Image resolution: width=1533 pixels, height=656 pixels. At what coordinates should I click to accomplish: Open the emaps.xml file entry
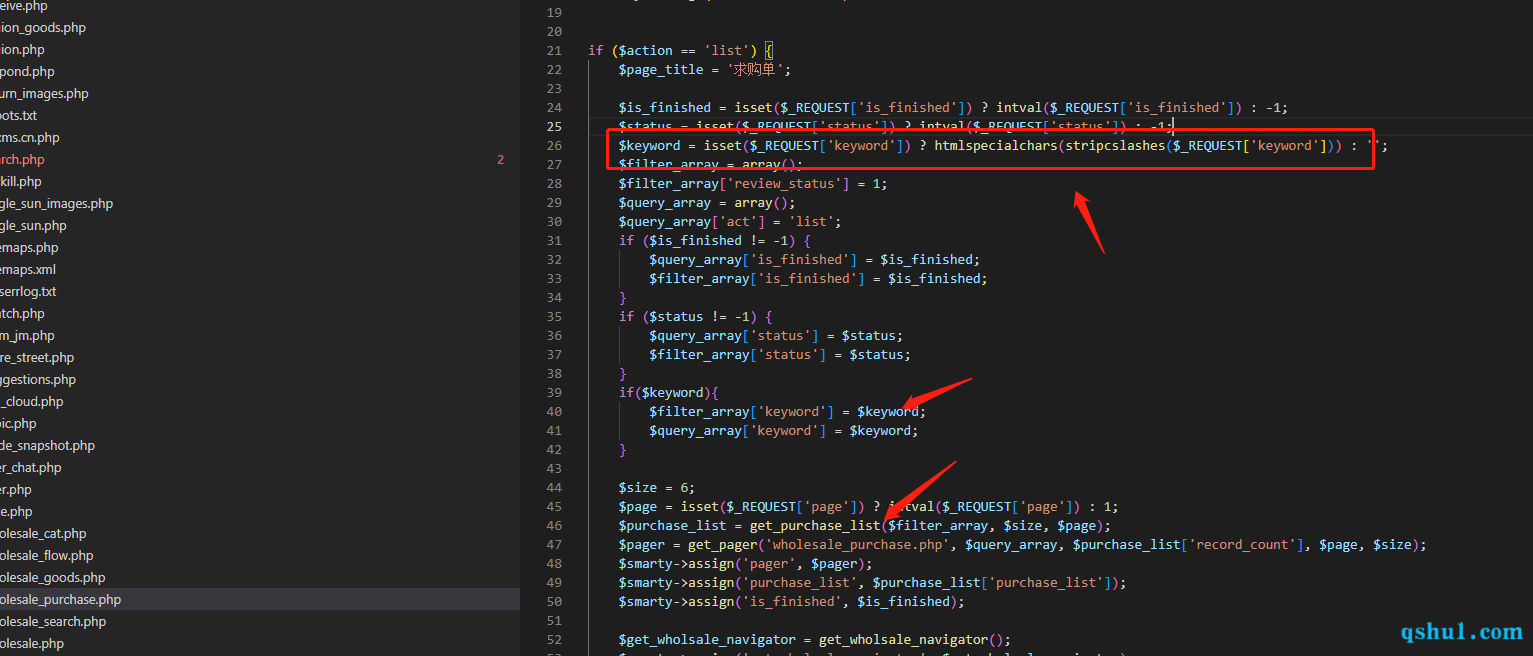[x=28, y=270]
